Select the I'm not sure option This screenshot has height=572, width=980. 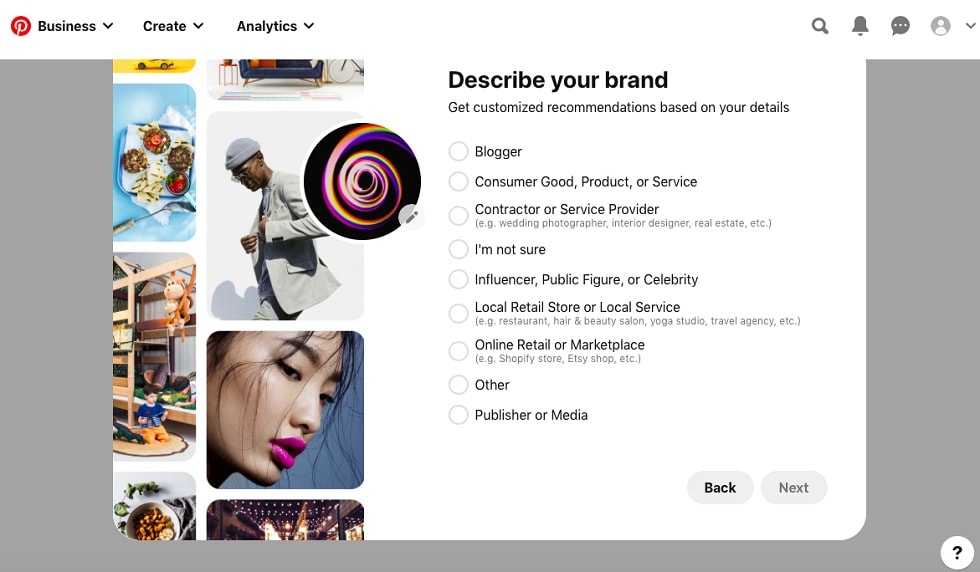pos(458,249)
